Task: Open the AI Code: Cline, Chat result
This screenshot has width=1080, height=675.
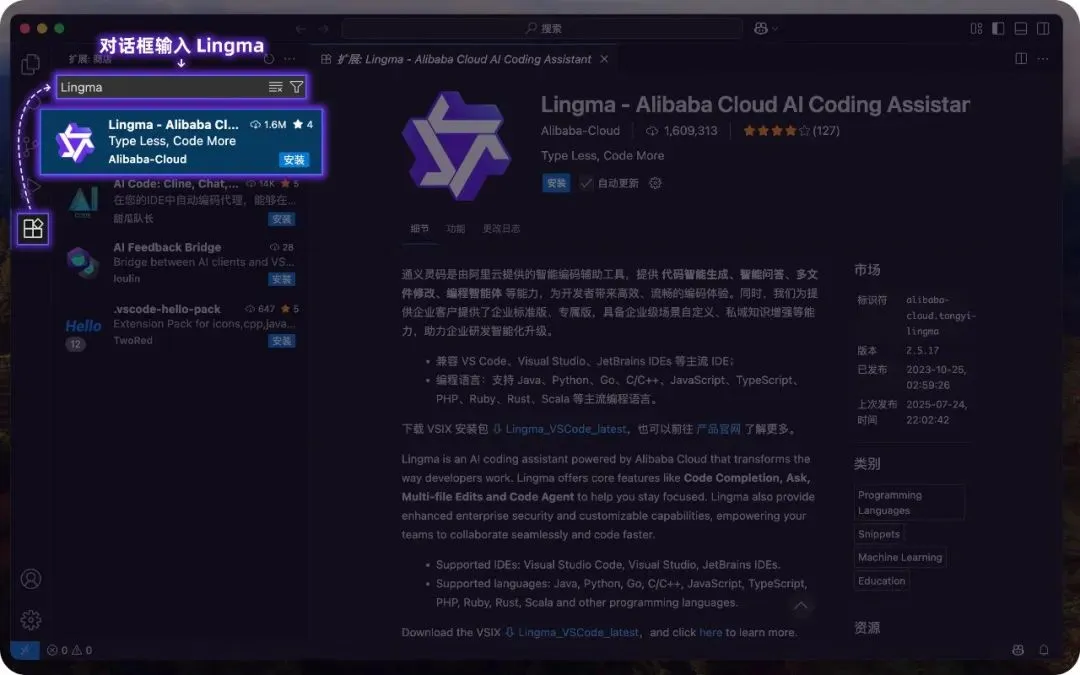Action: tap(180, 201)
